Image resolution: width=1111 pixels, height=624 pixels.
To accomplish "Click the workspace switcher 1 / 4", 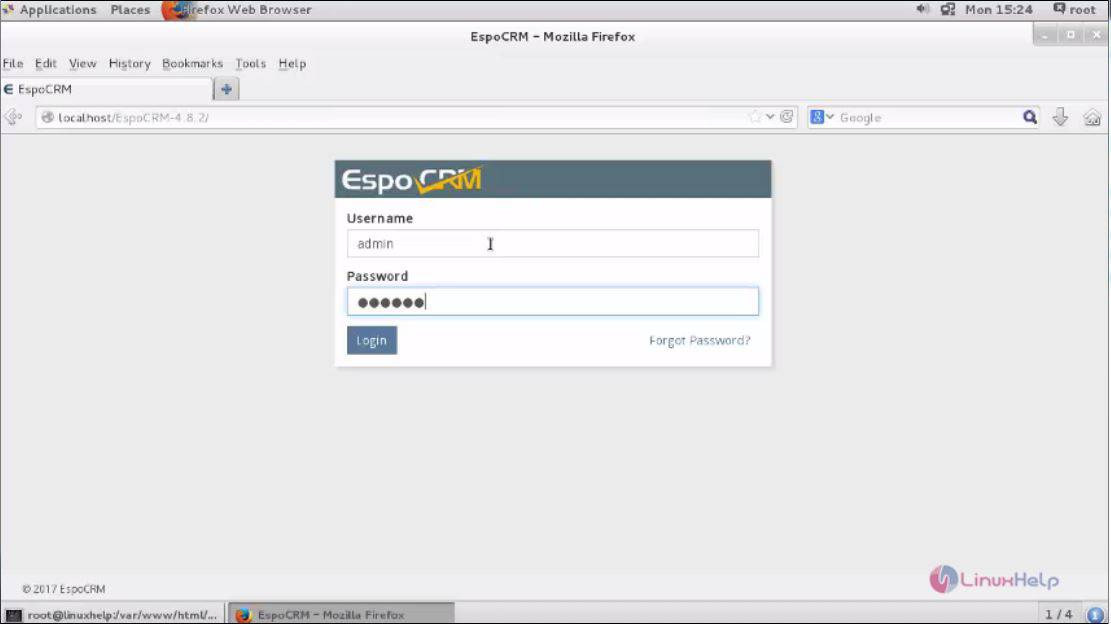I will click(x=1059, y=615).
